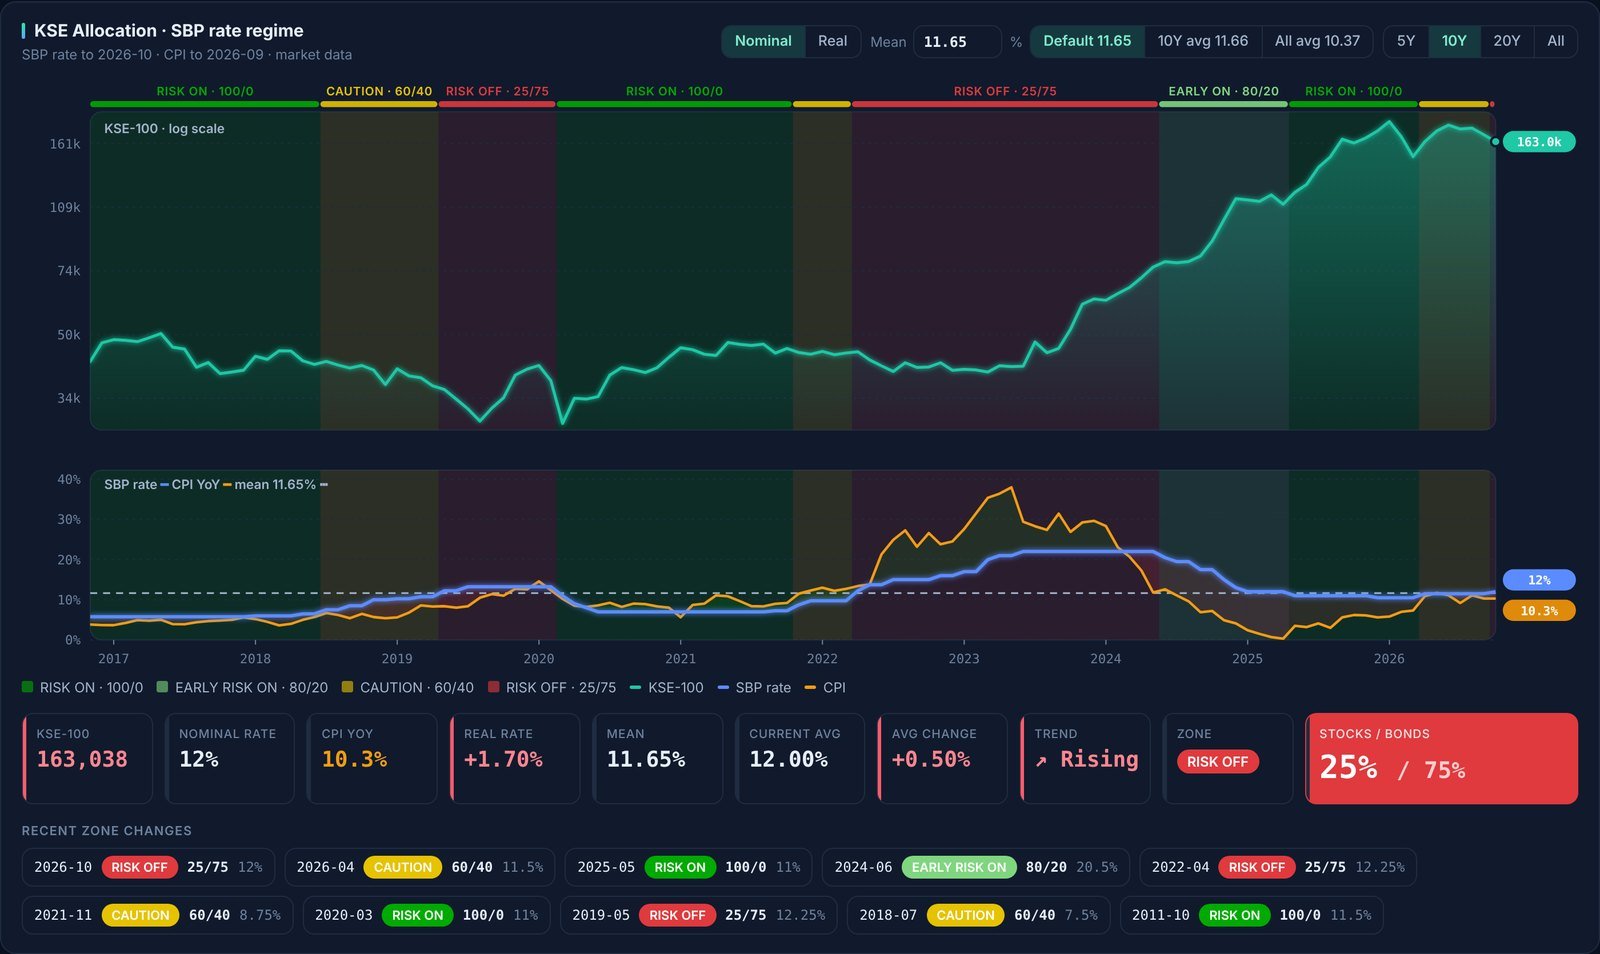Open the 2021-11 CAUTION zone change
Image resolution: width=1600 pixels, height=954 pixels.
(157, 915)
